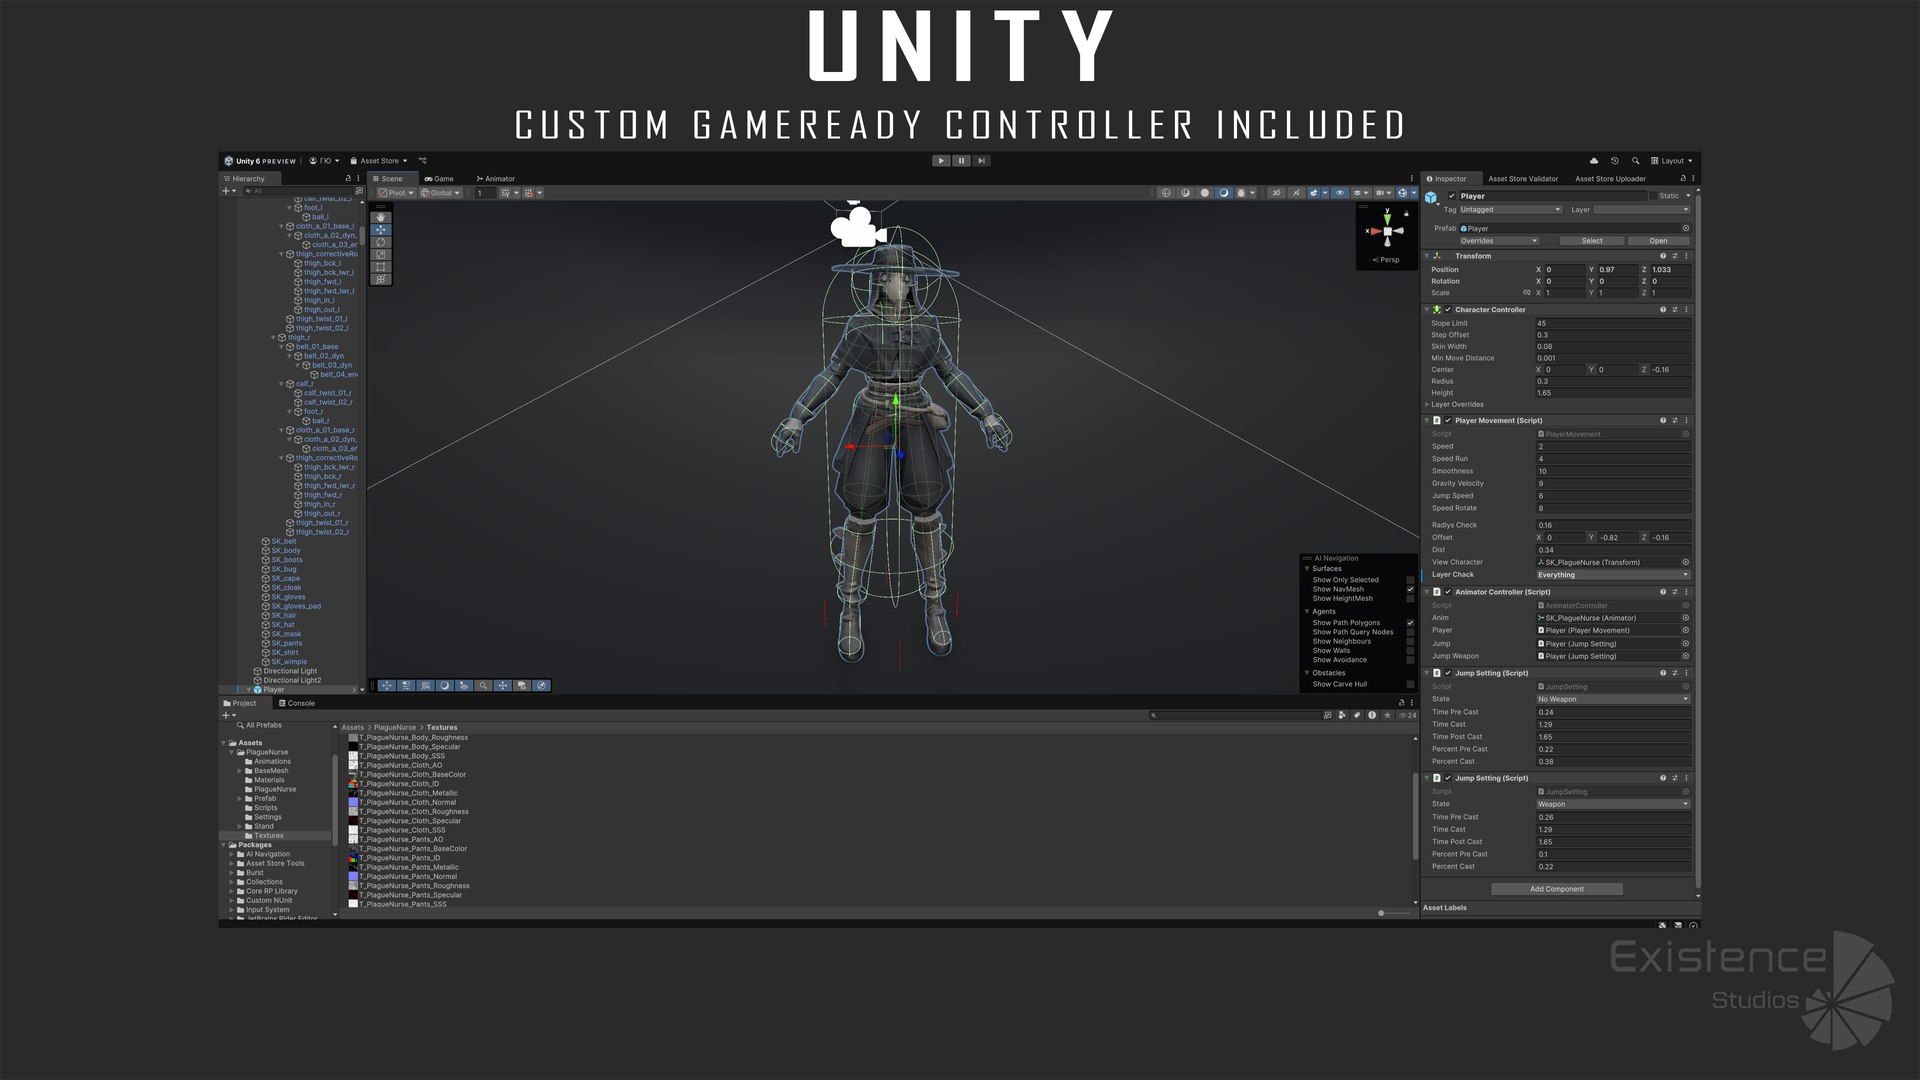Select the Rect transform tool
Screen dimensions: 1920x1080
click(x=381, y=267)
